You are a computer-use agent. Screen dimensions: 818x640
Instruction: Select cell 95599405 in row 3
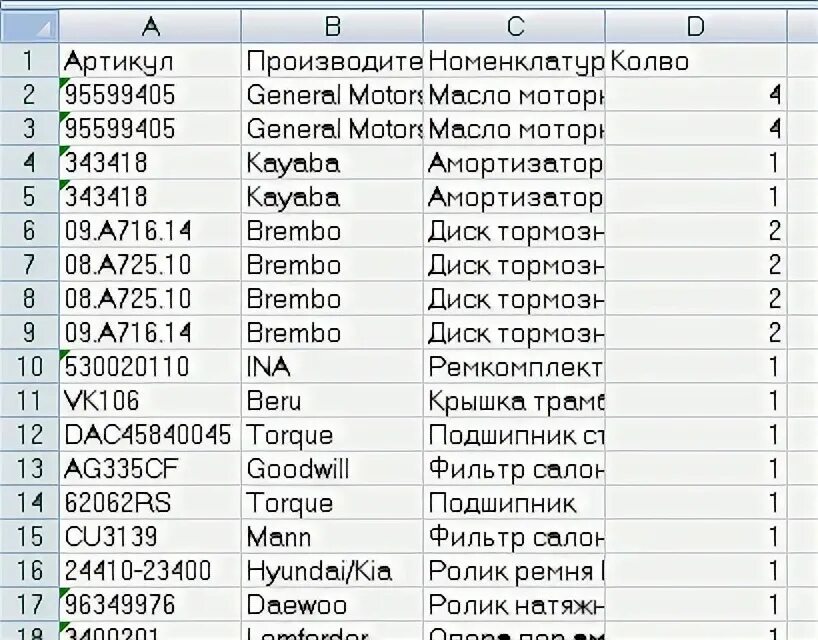click(150, 128)
